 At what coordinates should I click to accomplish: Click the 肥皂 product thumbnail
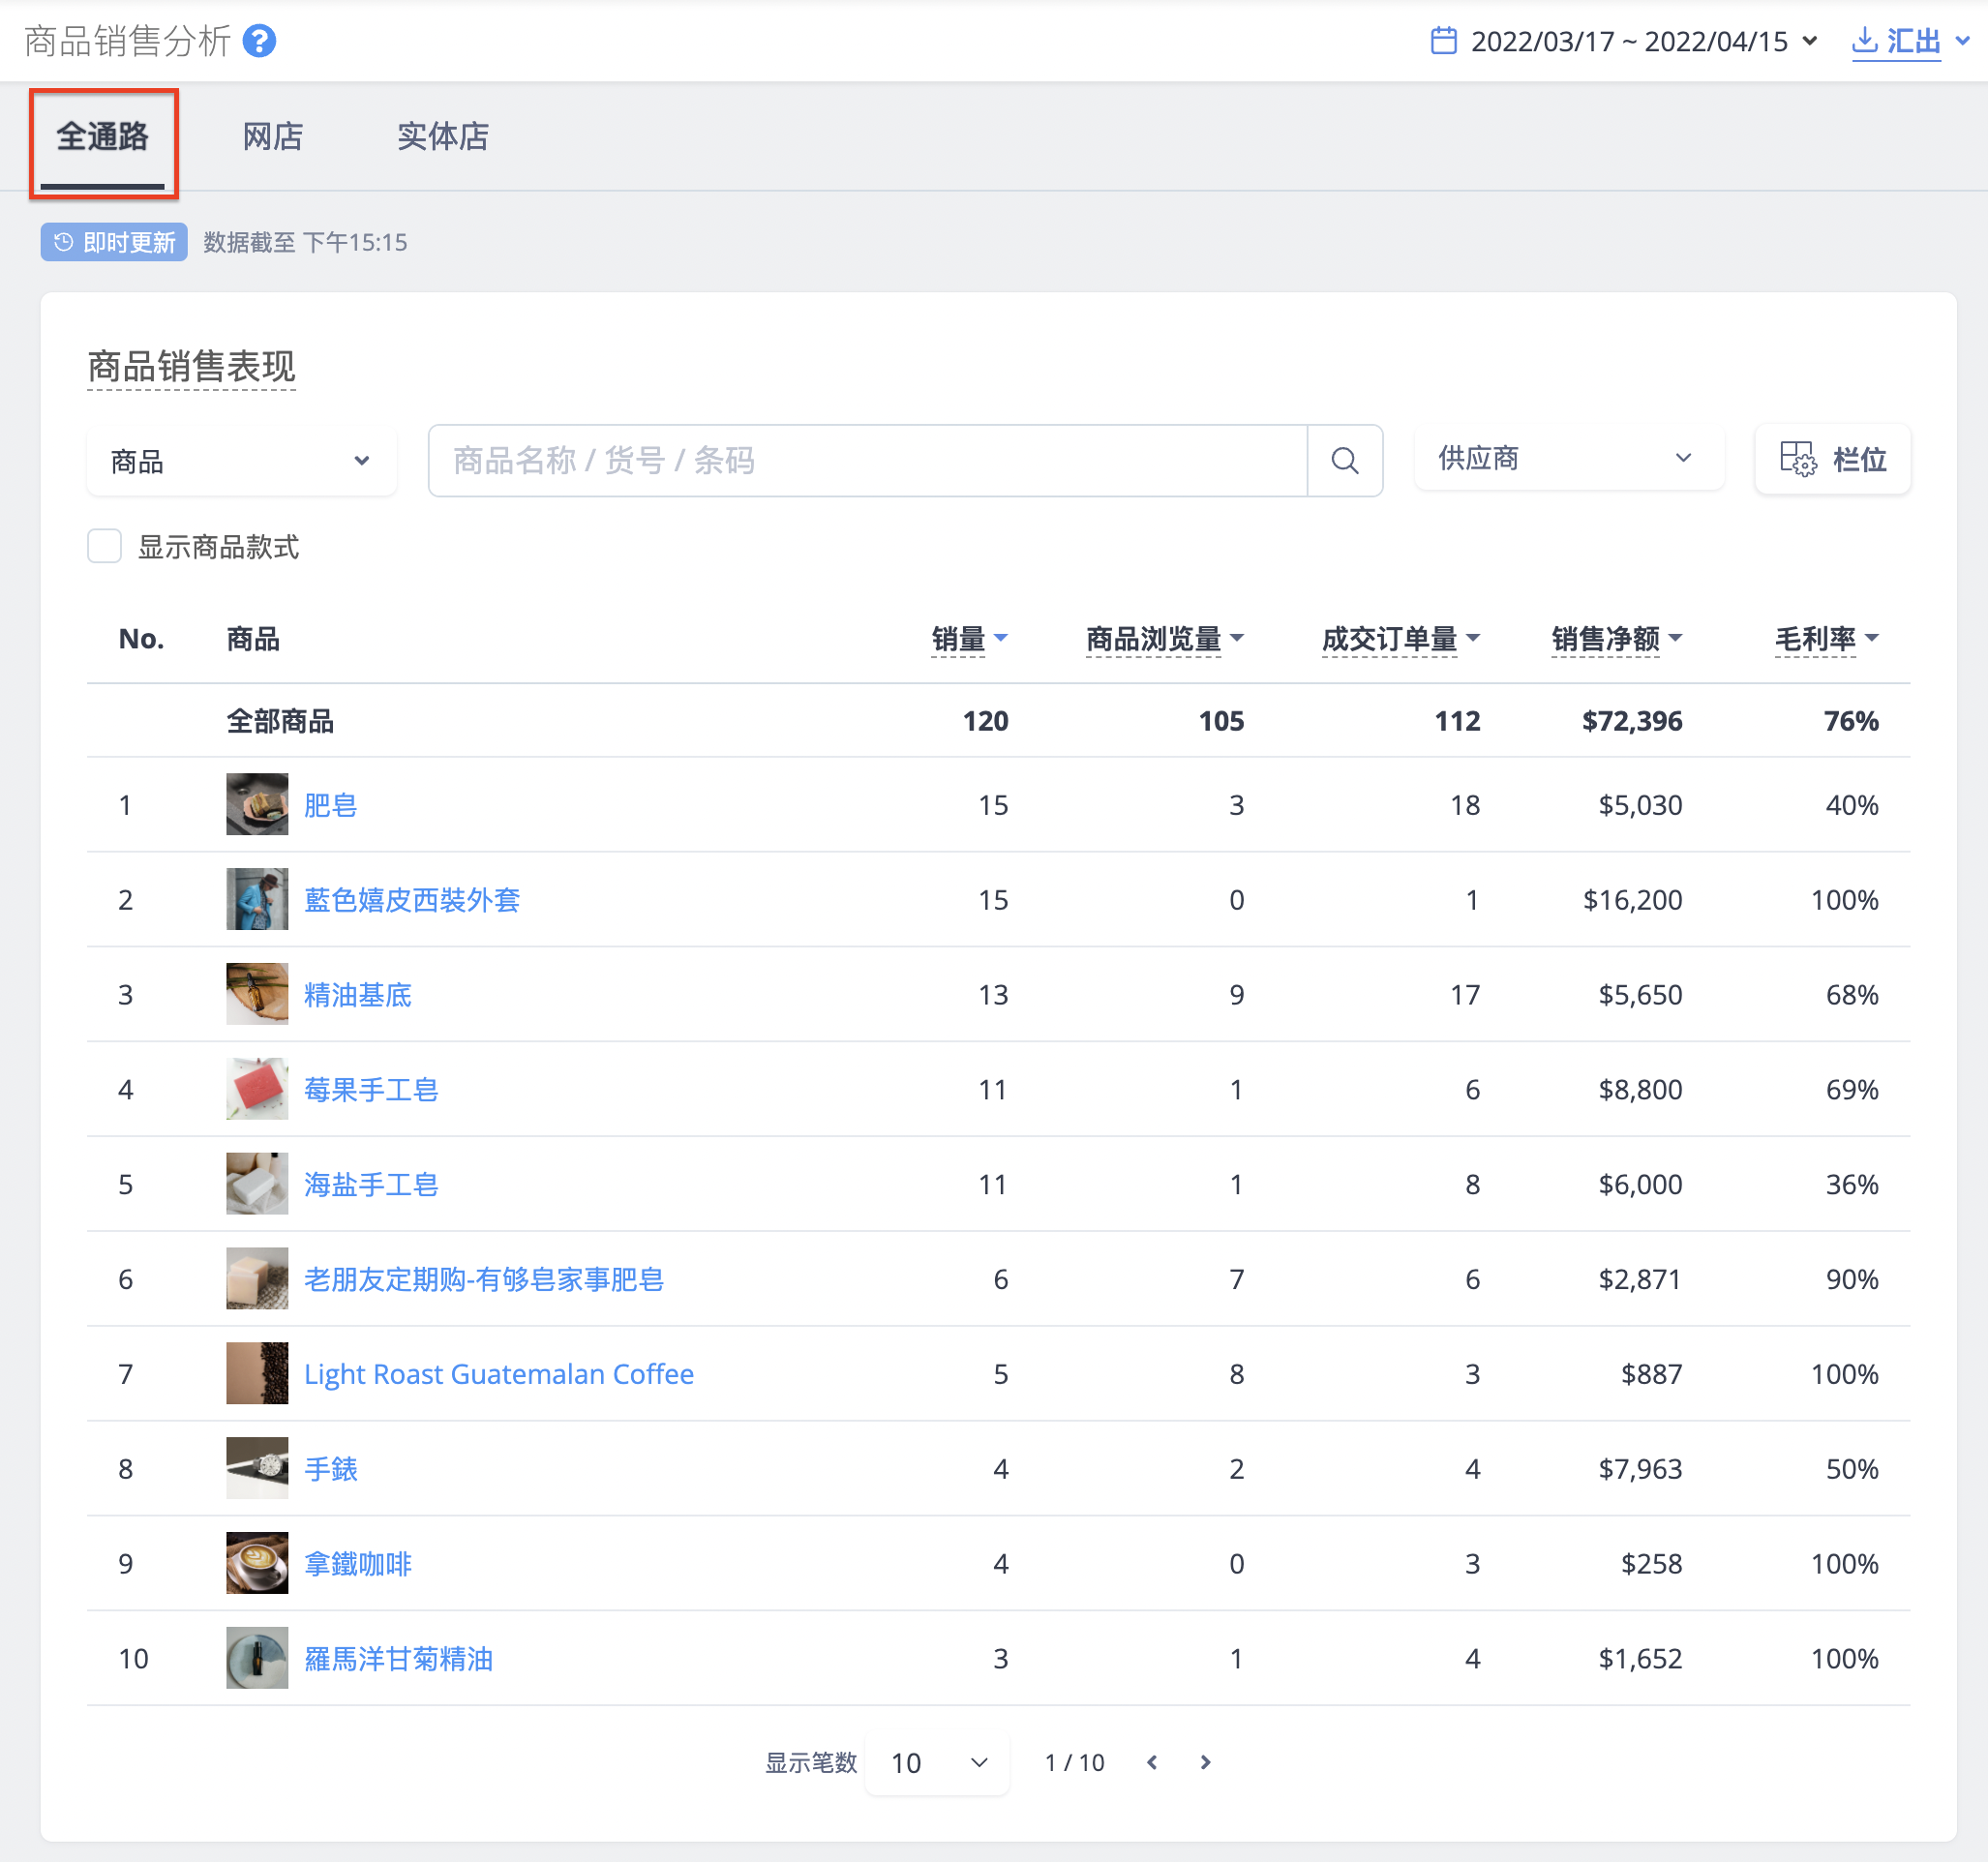click(257, 804)
